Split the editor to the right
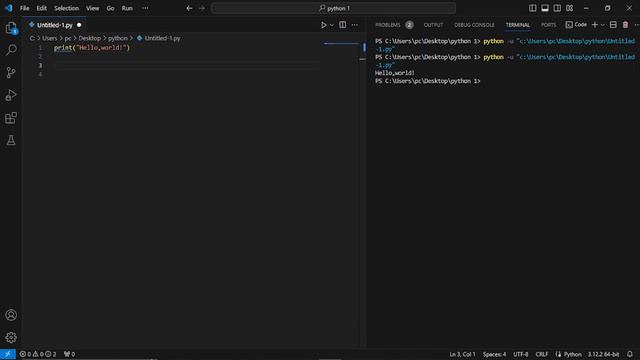 342,25
